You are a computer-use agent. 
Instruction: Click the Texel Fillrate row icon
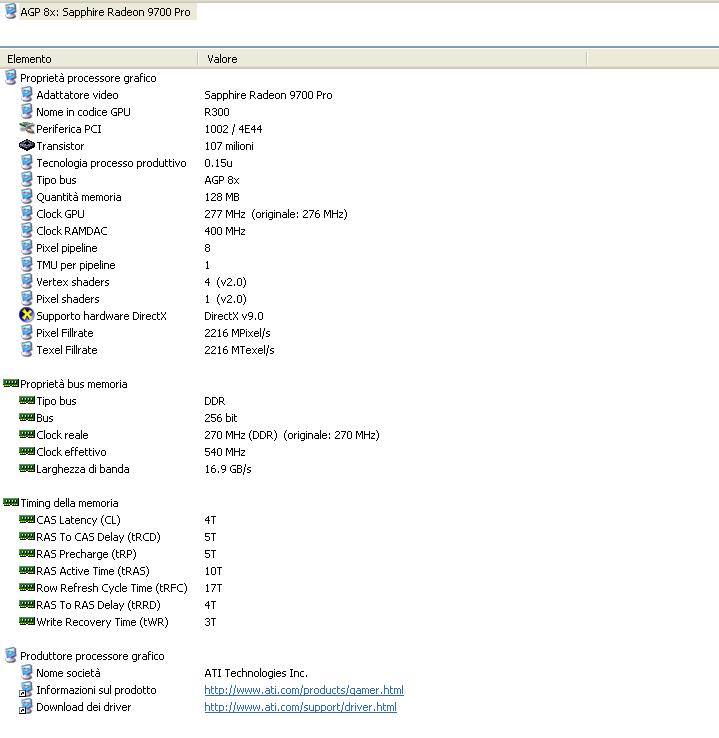pos(27,349)
